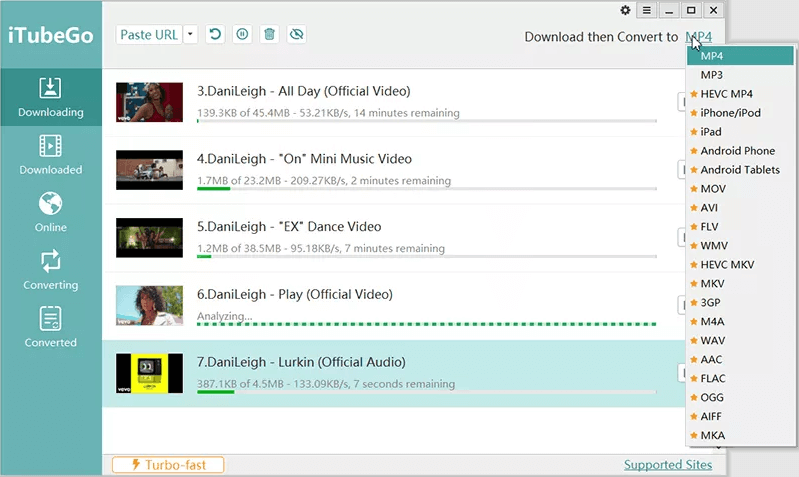Choose AIFF audio format
The width and height of the screenshot is (799, 477).
pyautogui.click(x=740, y=416)
